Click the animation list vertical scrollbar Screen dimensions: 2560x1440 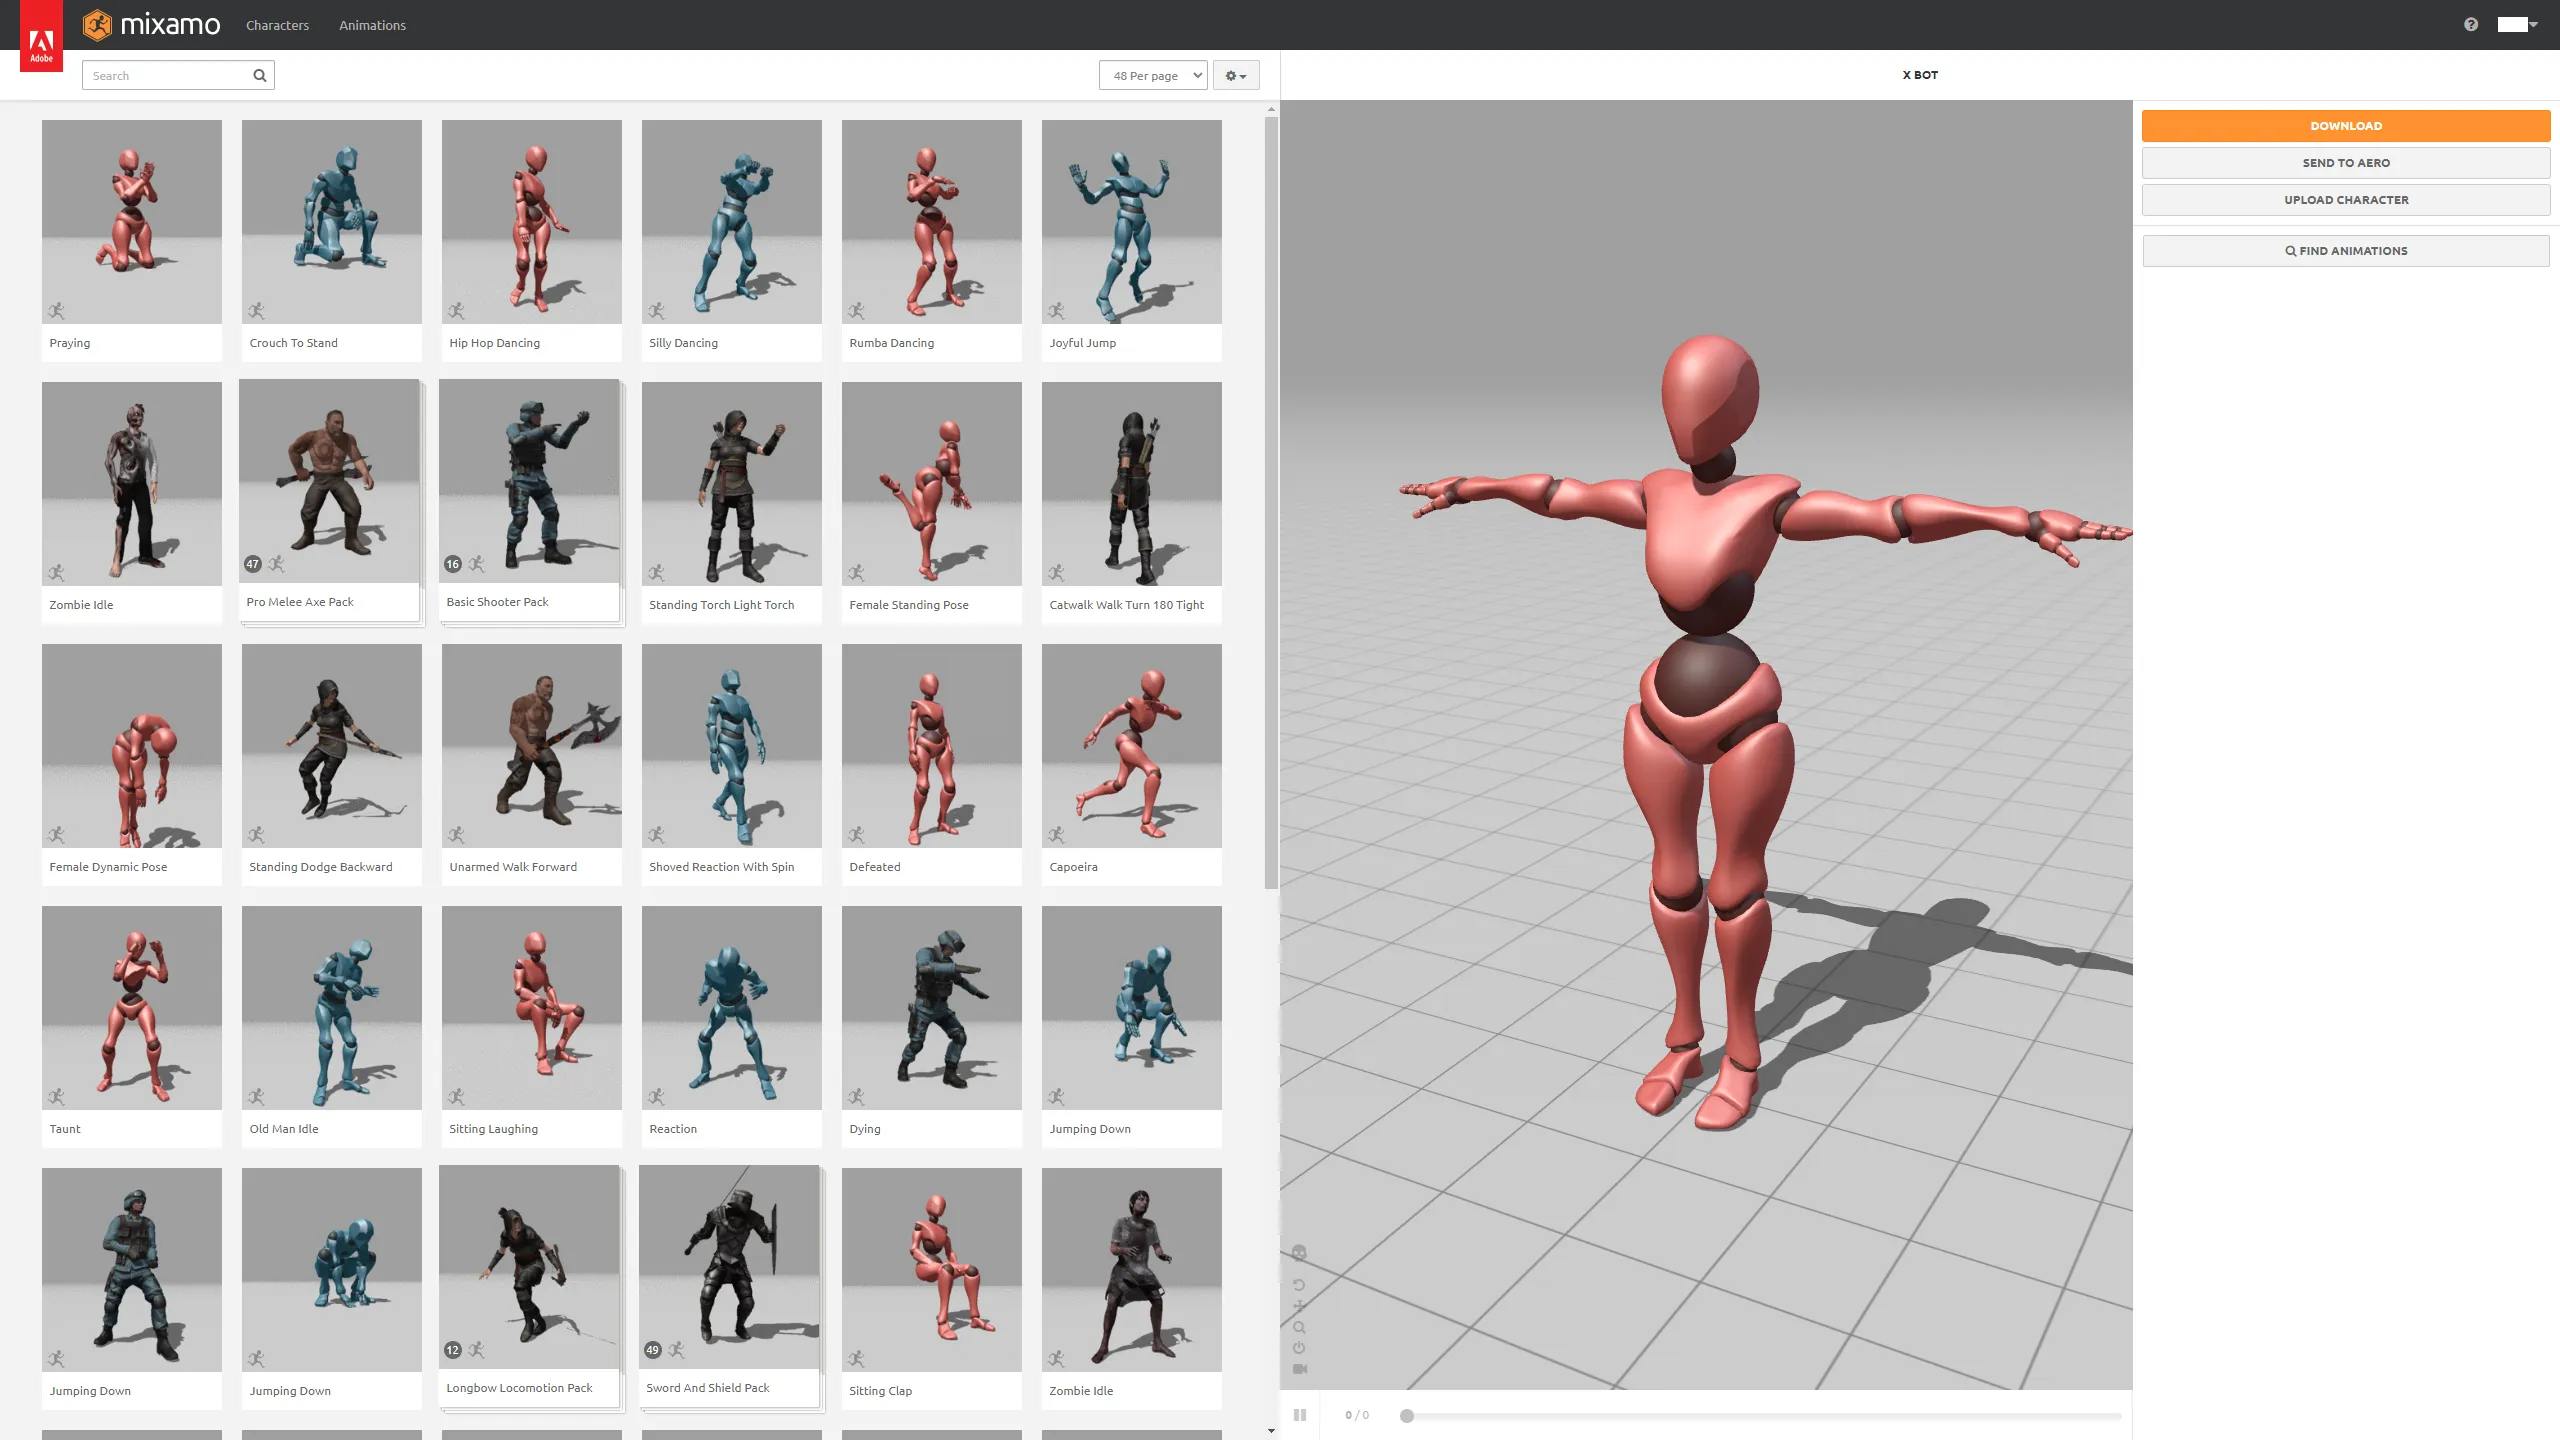click(x=1271, y=502)
